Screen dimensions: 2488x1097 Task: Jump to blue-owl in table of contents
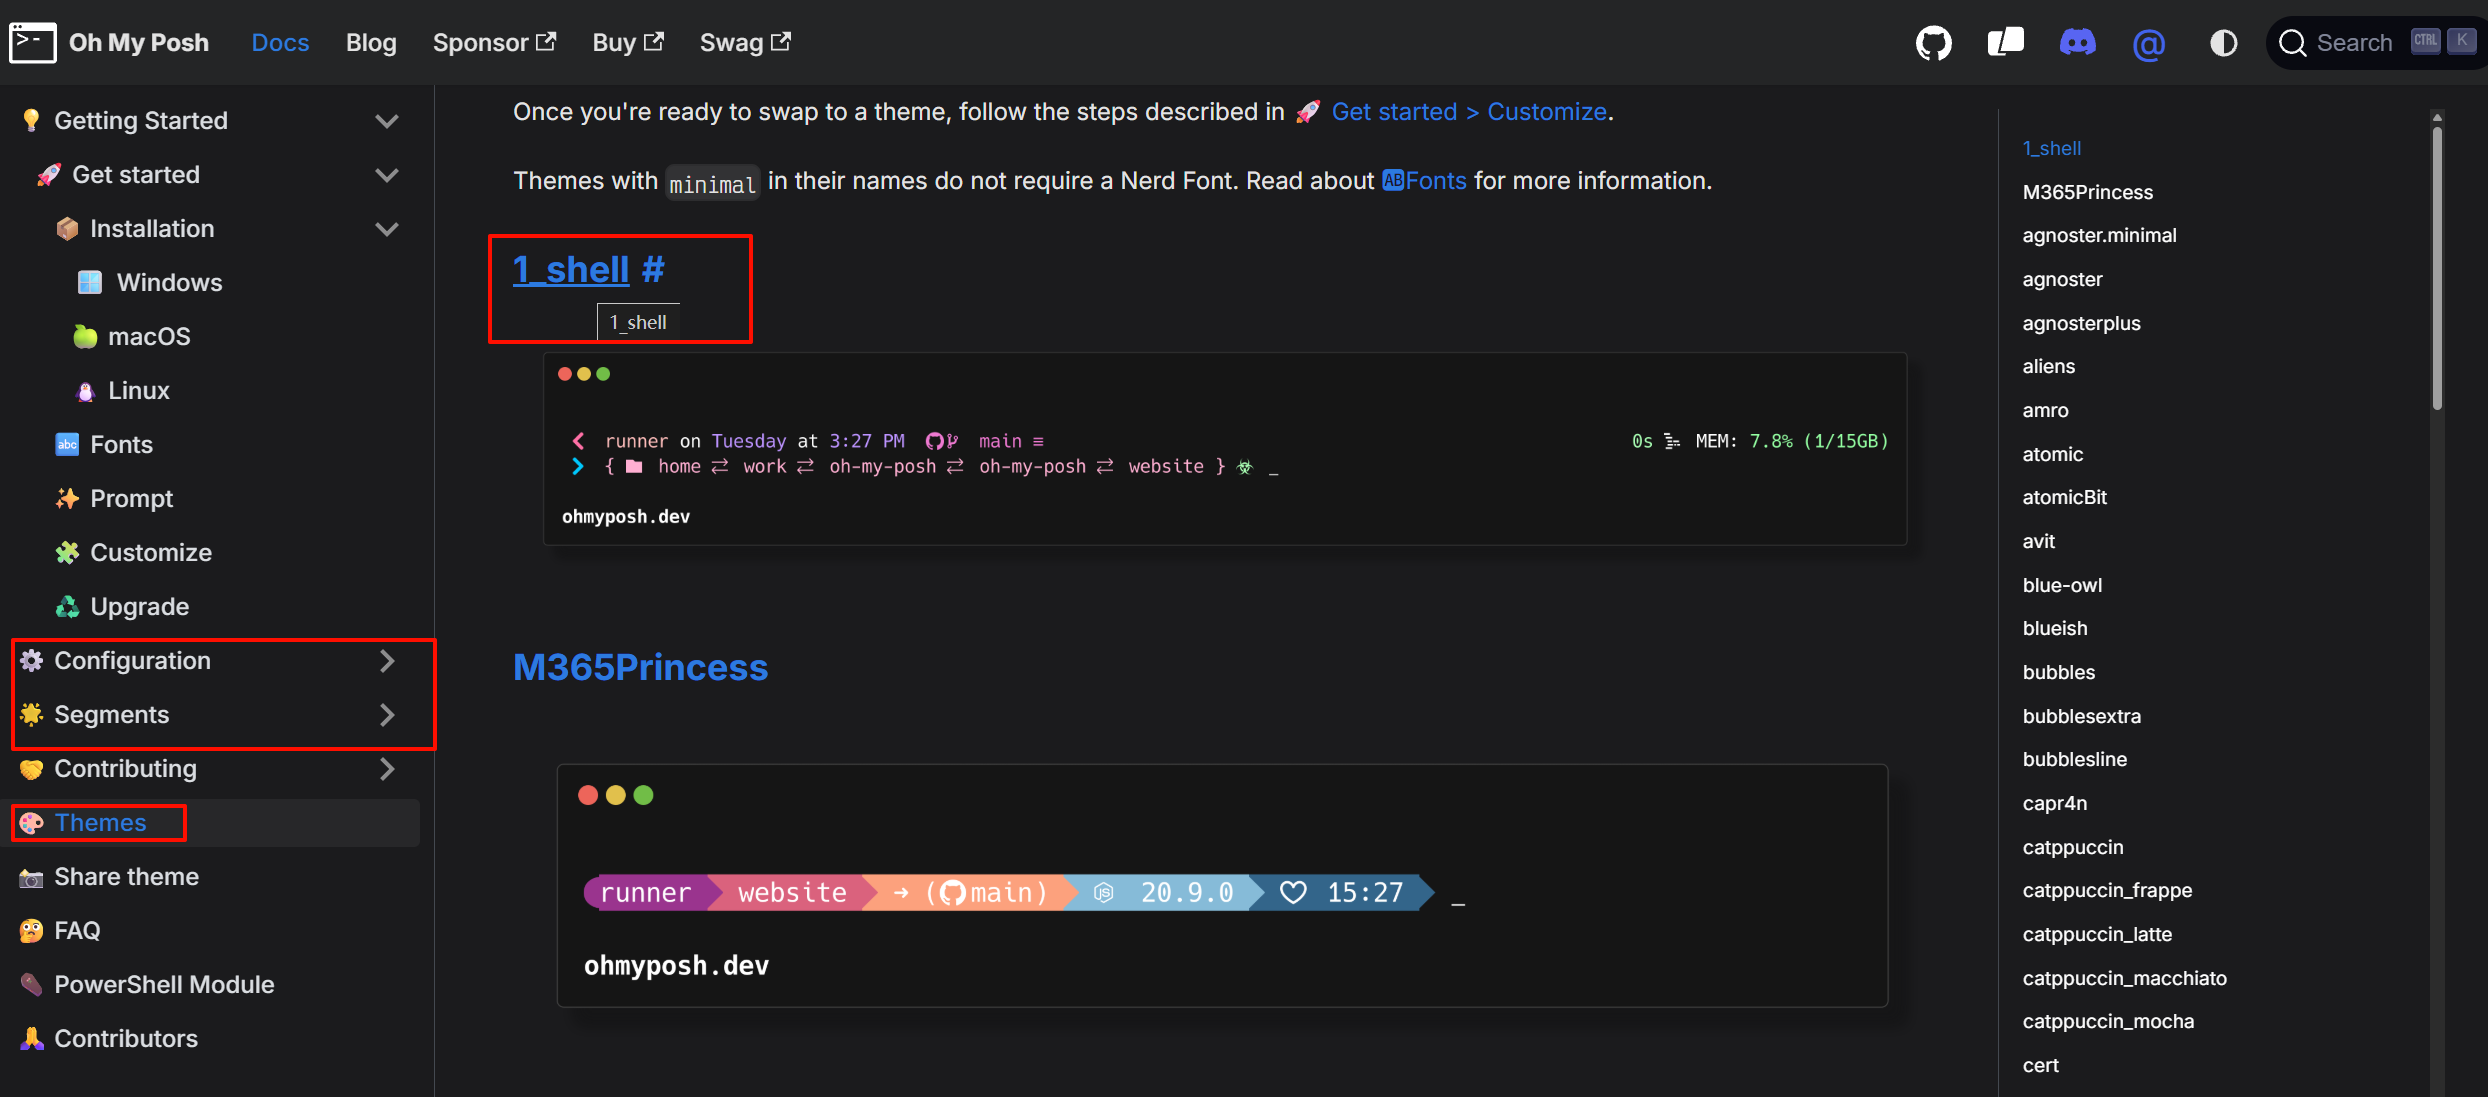tap(2062, 585)
